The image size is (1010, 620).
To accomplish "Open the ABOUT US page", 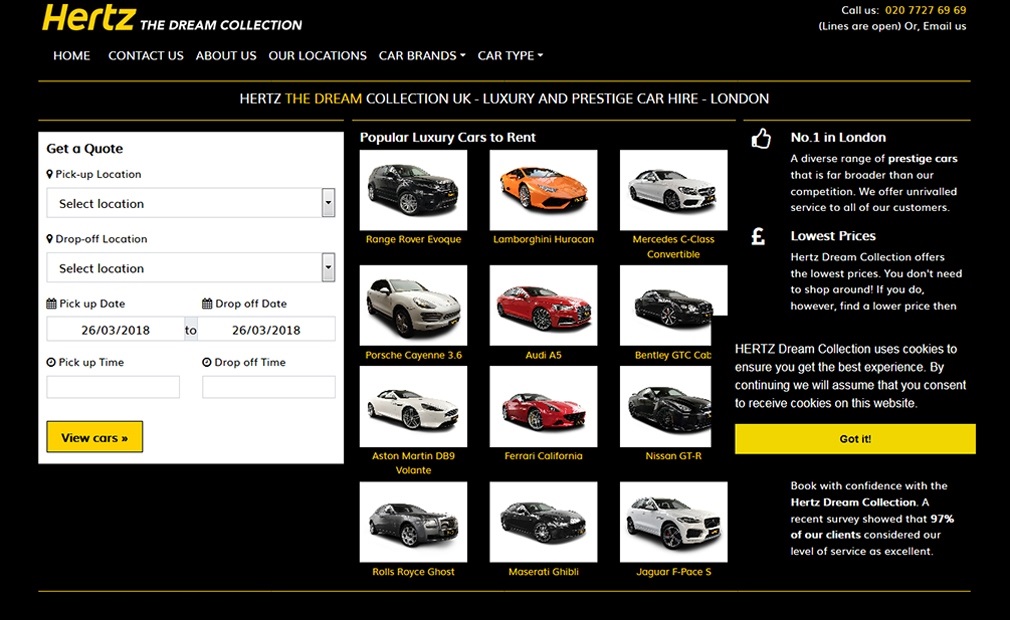I will (x=226, y=55).
